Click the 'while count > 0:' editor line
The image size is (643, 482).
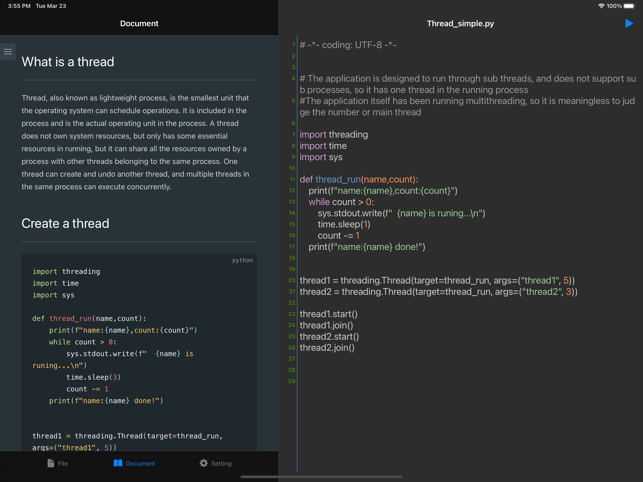tap(341, 202)
